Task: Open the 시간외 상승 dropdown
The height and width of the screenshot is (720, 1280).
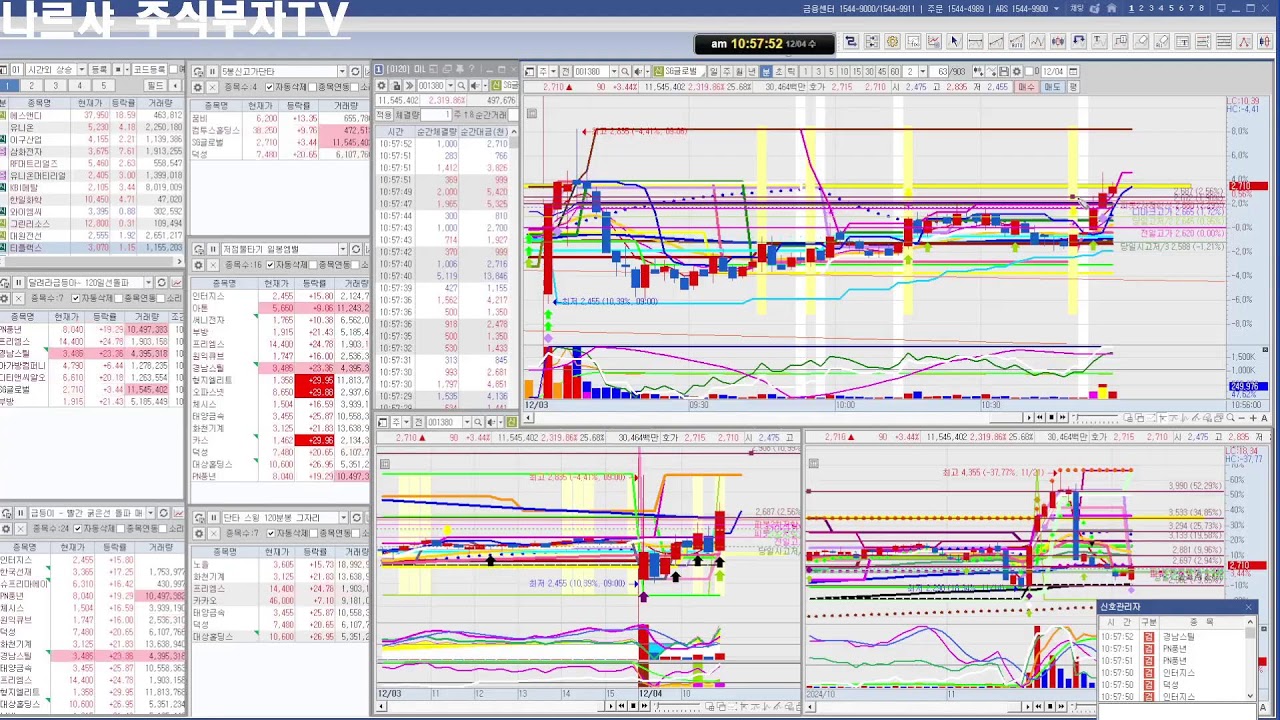Action: (x=82, y=70)
